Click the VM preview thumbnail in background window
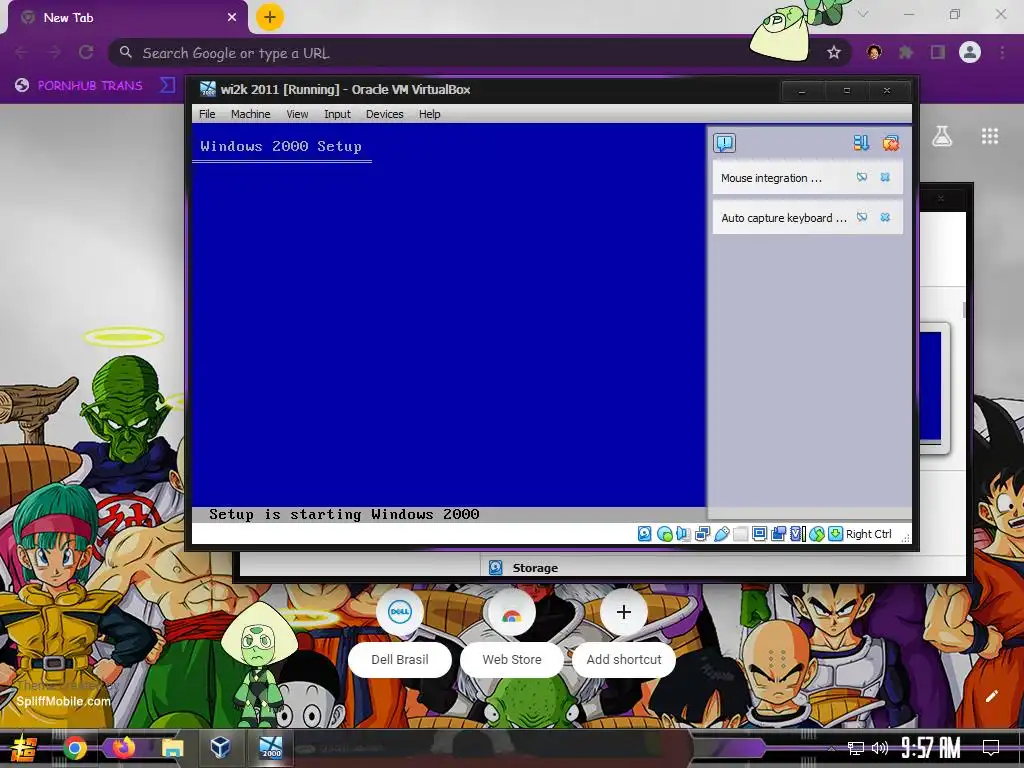This screenshot has height=768, width=1024. click(x=932, y=387)
